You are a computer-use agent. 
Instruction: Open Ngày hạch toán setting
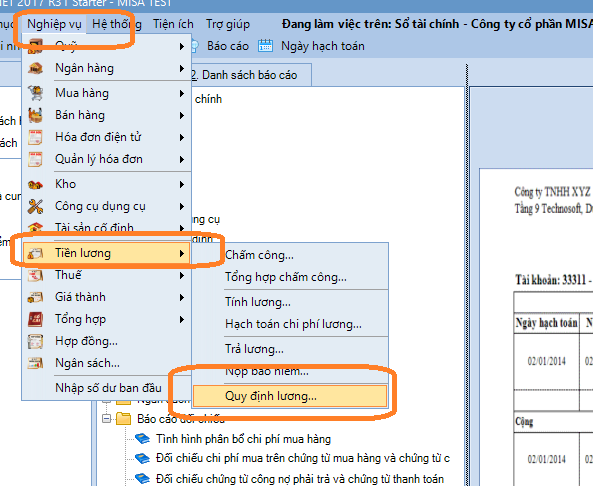click(x=323, y=46)
